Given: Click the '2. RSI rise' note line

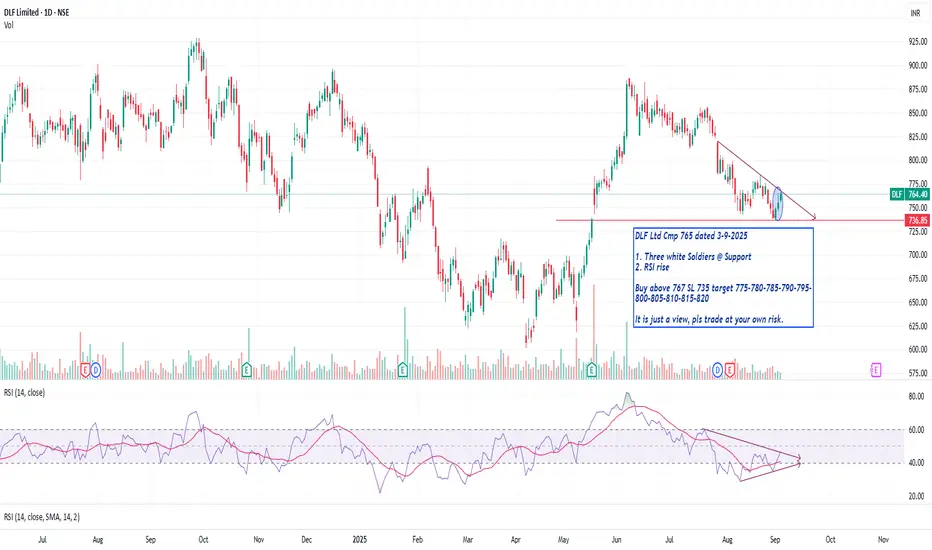Looking at the screenshot, I should [652, 267].
